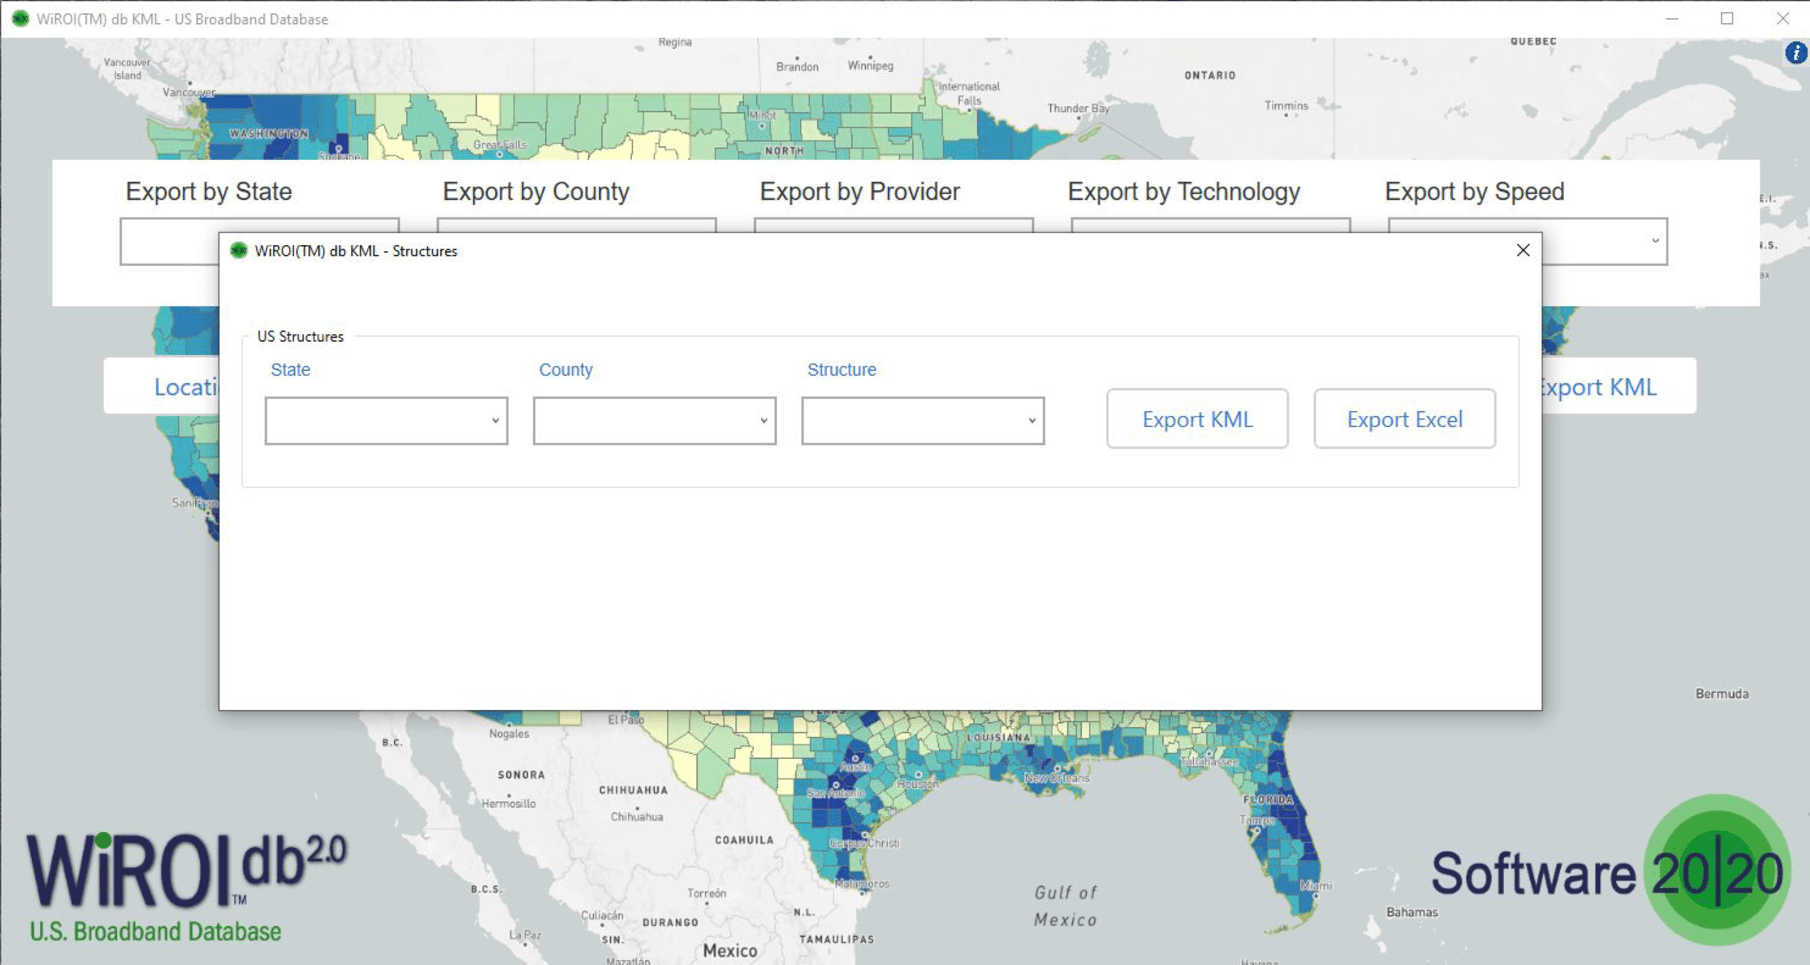Close the main US Broadband Database window
1810x965 pixels.
1782,19
